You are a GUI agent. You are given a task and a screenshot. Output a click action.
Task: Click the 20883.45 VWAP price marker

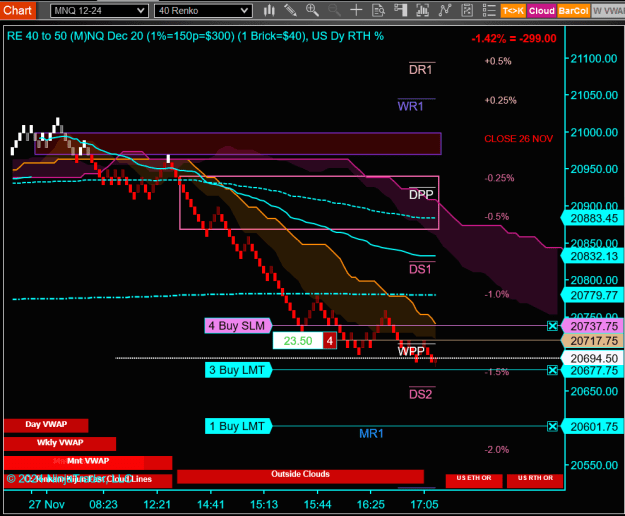coord(593,218)
